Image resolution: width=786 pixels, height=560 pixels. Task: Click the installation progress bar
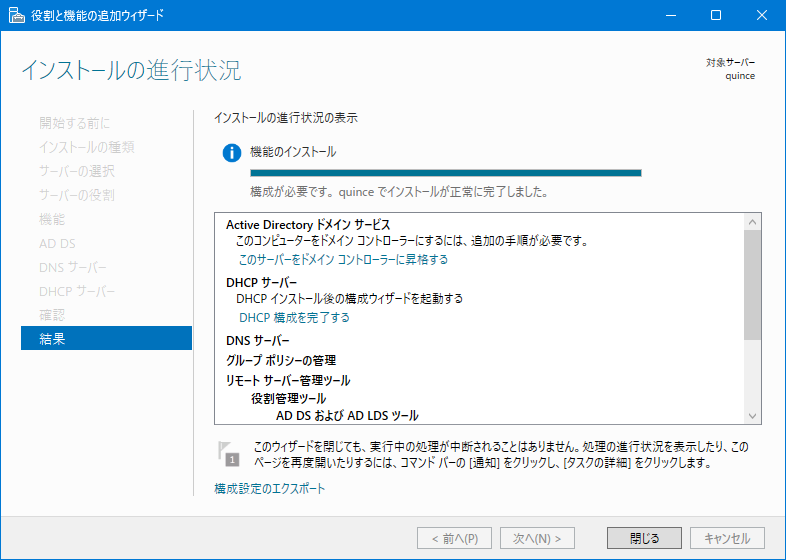[446, 173]
